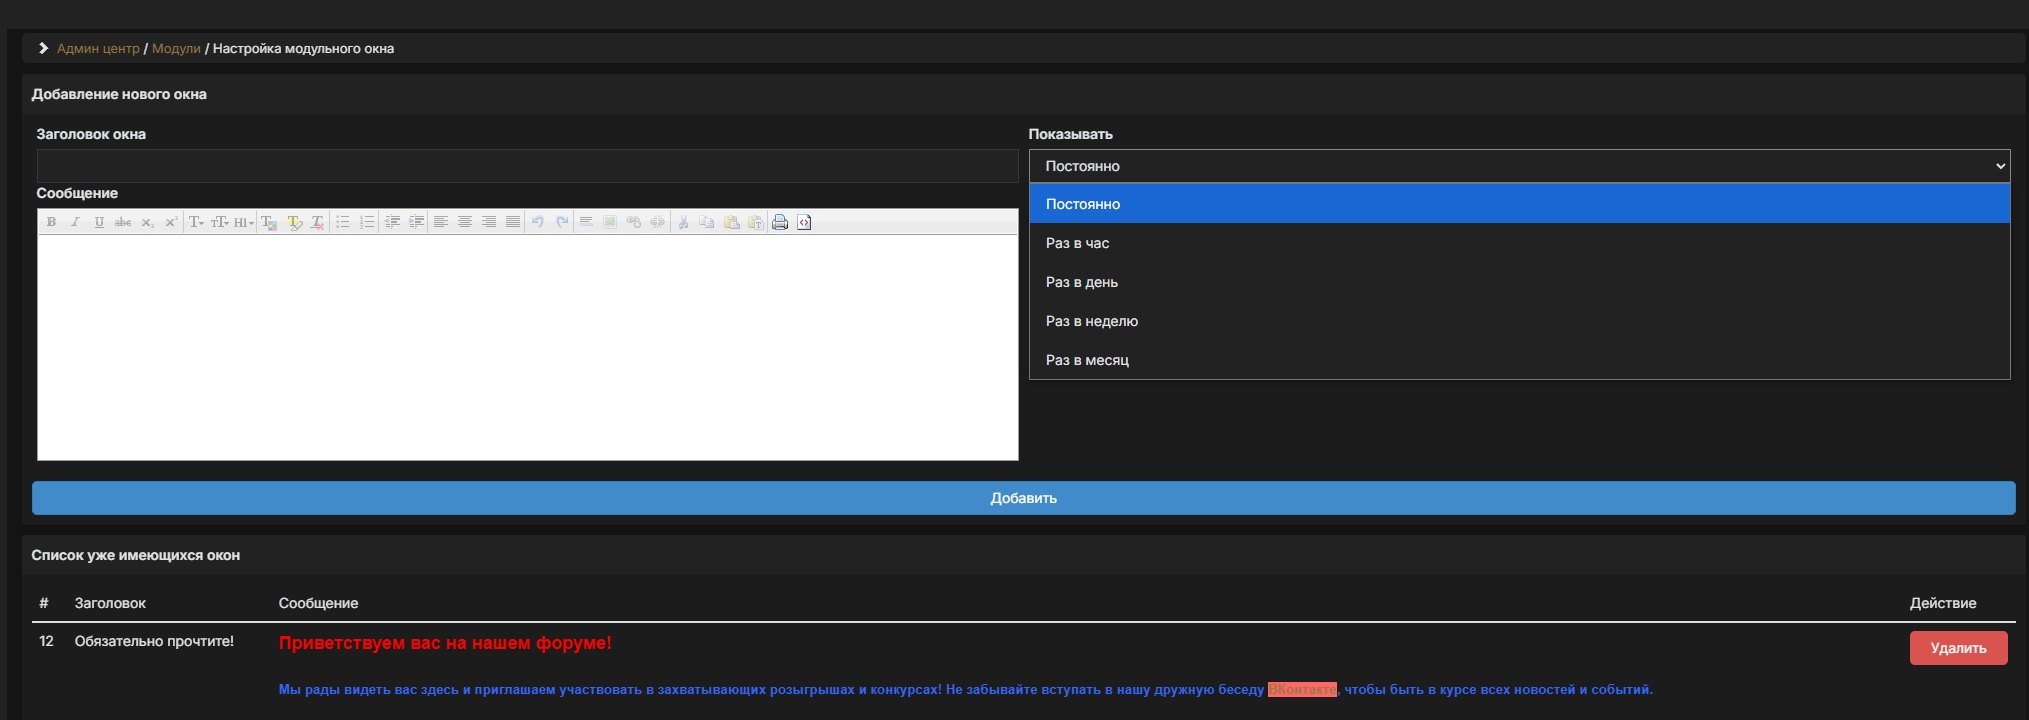Image resolution: width=2029 pixels, height=720 pixels.
Task: Select Раз в месяц option
Action: pos(1087,360)
